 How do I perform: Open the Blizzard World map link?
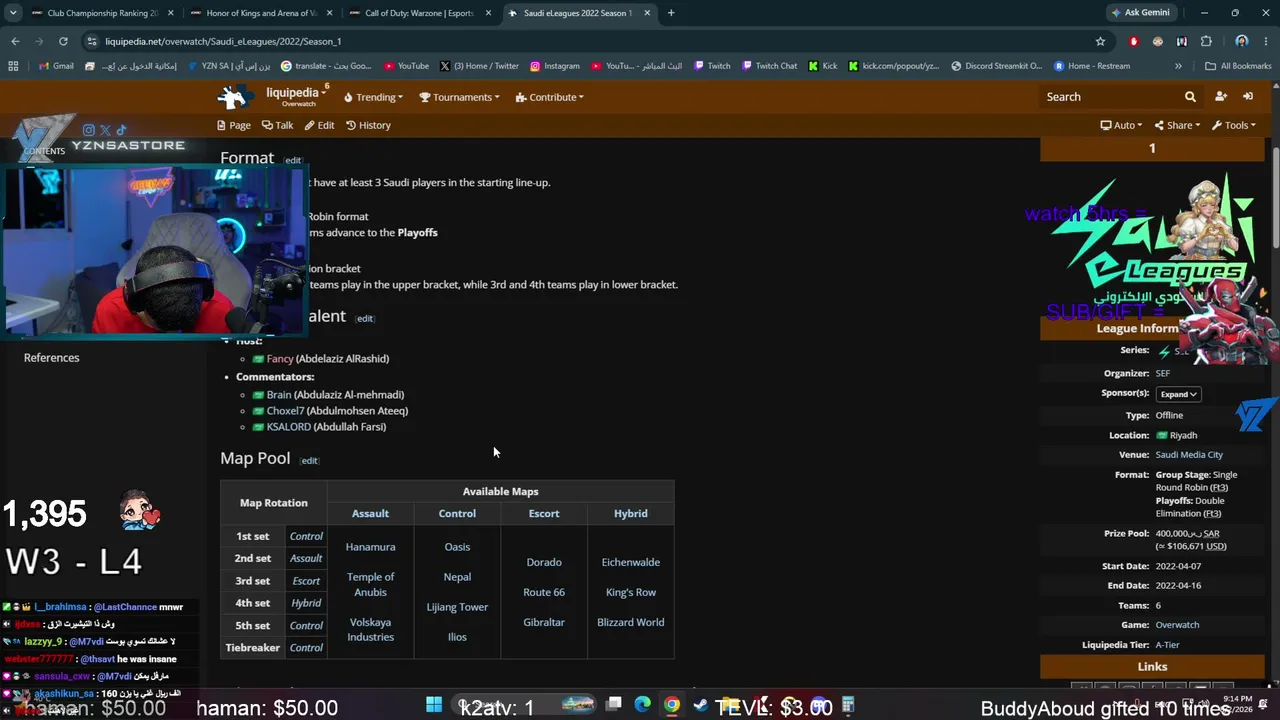point(631,622)
